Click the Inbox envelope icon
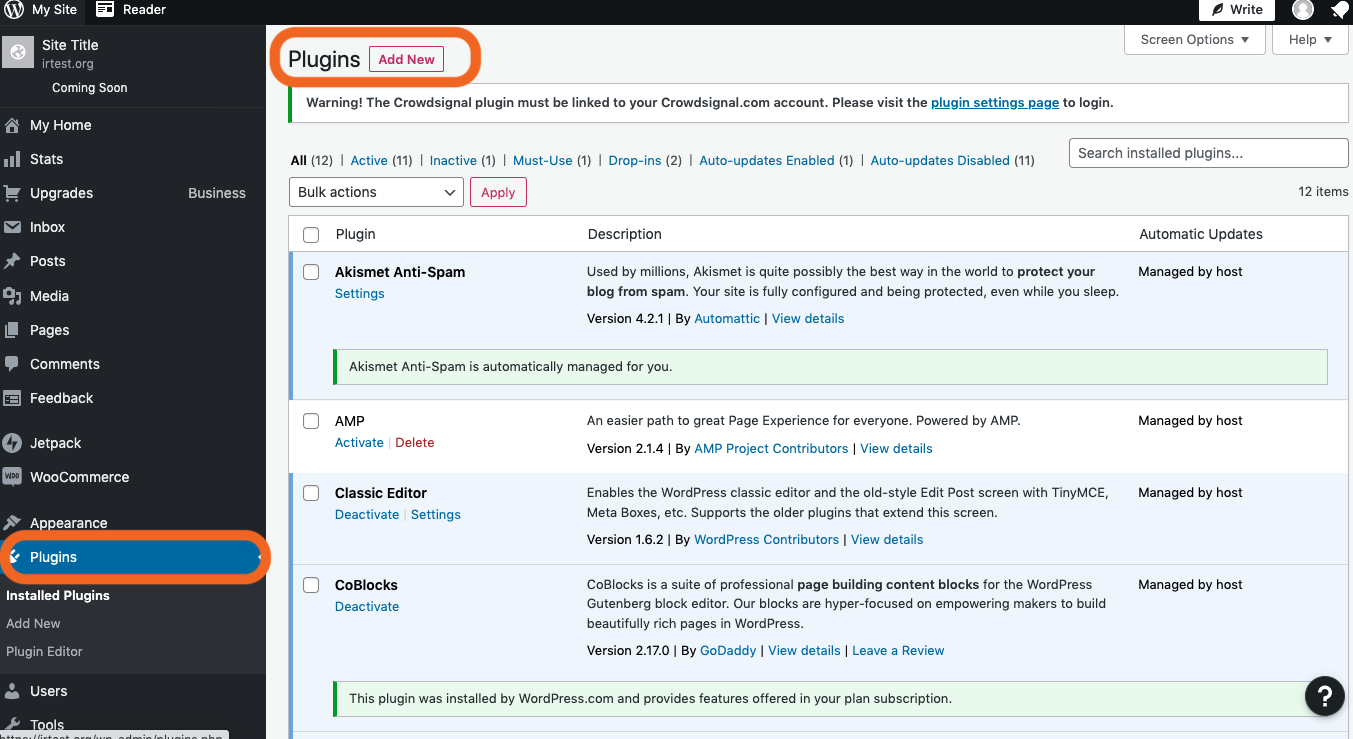Screen dimensions: 1353x739 (x=12, y=227)
